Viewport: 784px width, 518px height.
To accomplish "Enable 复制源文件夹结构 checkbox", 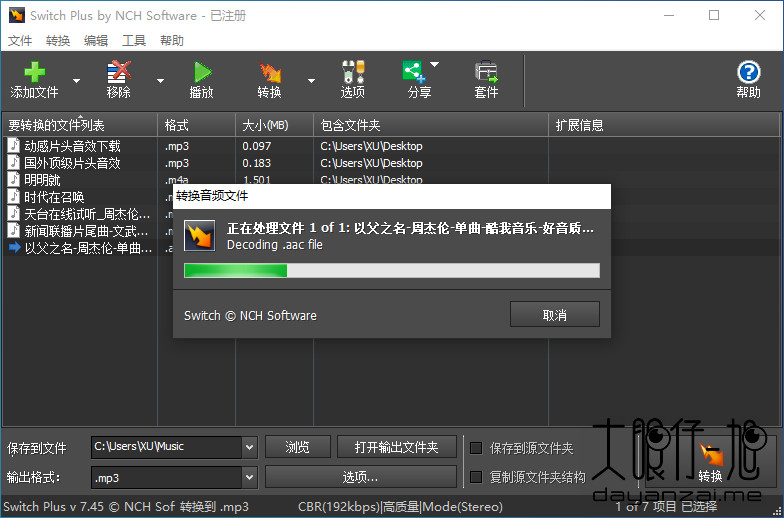I will (476, 477).
